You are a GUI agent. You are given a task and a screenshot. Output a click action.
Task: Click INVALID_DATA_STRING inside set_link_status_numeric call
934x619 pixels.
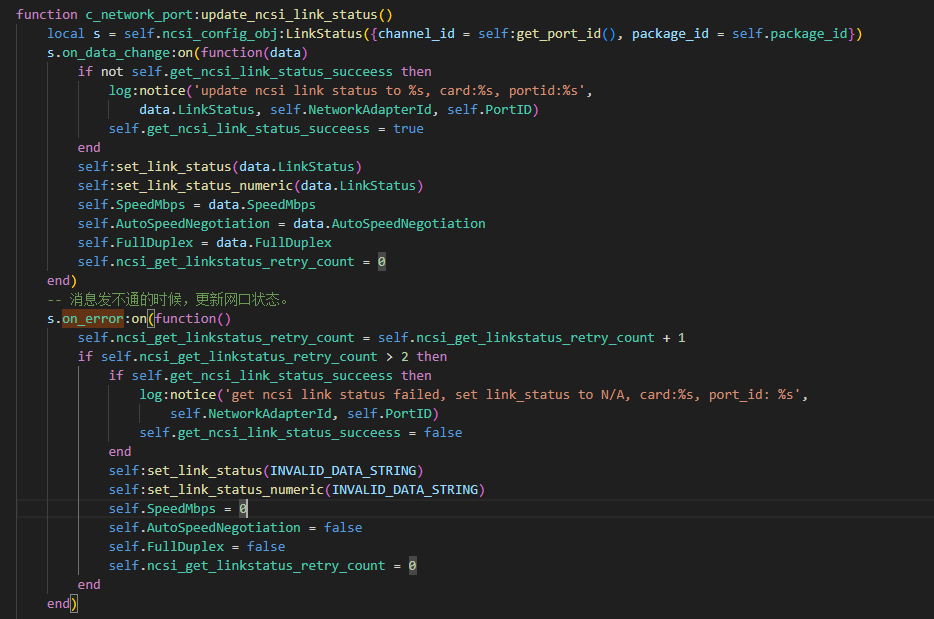(407, 490)
